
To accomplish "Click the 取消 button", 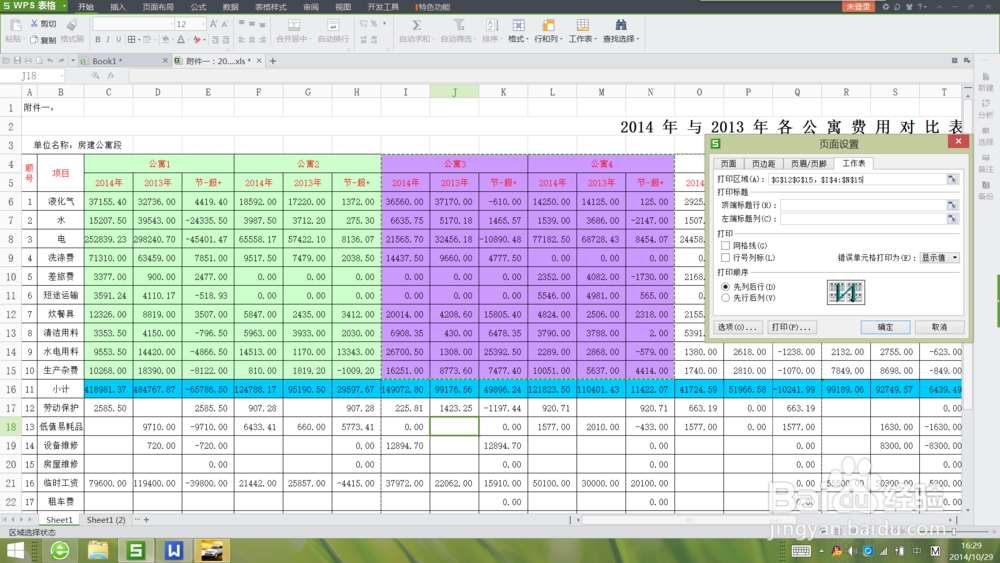I will [939, 327].
